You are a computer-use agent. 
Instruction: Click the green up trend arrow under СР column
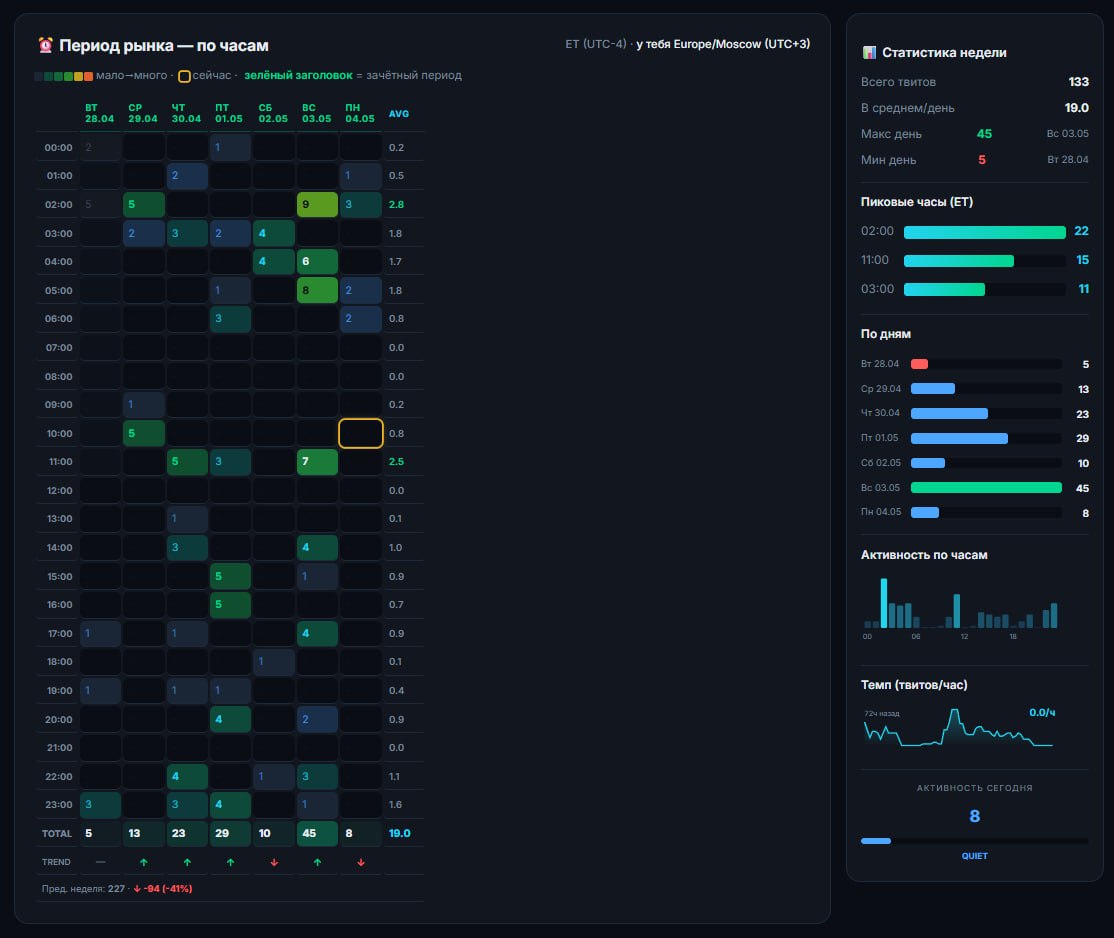click(144, 862)
